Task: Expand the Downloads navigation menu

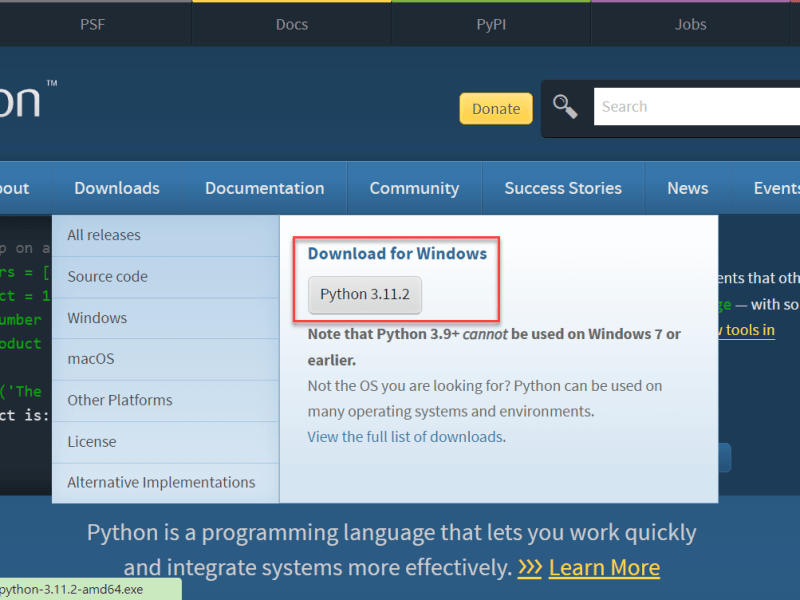Action: tap(117, 188)
